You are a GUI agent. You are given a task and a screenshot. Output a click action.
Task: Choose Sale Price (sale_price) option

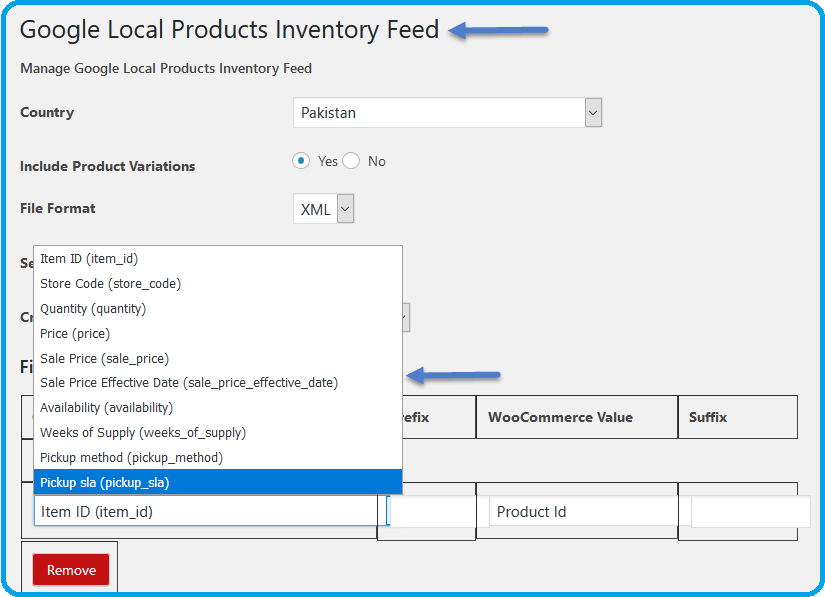coord(218,359)
